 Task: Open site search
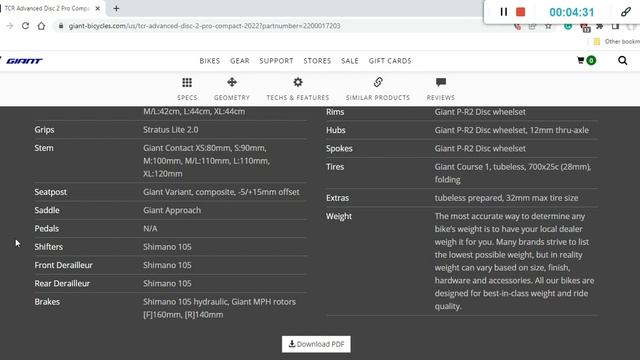[622, 60]
